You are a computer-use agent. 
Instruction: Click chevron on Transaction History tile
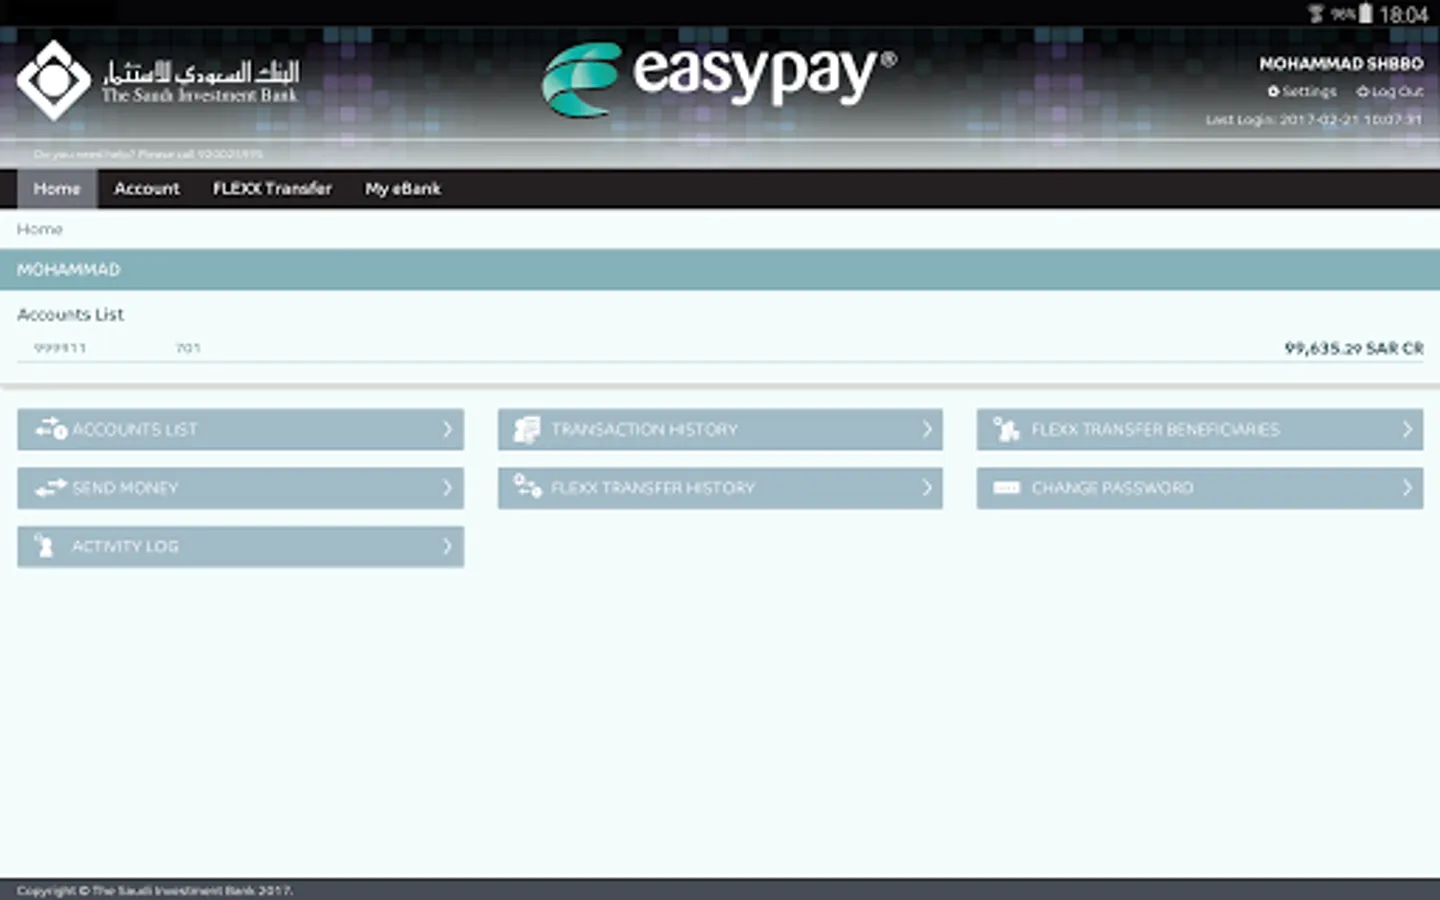927,429
